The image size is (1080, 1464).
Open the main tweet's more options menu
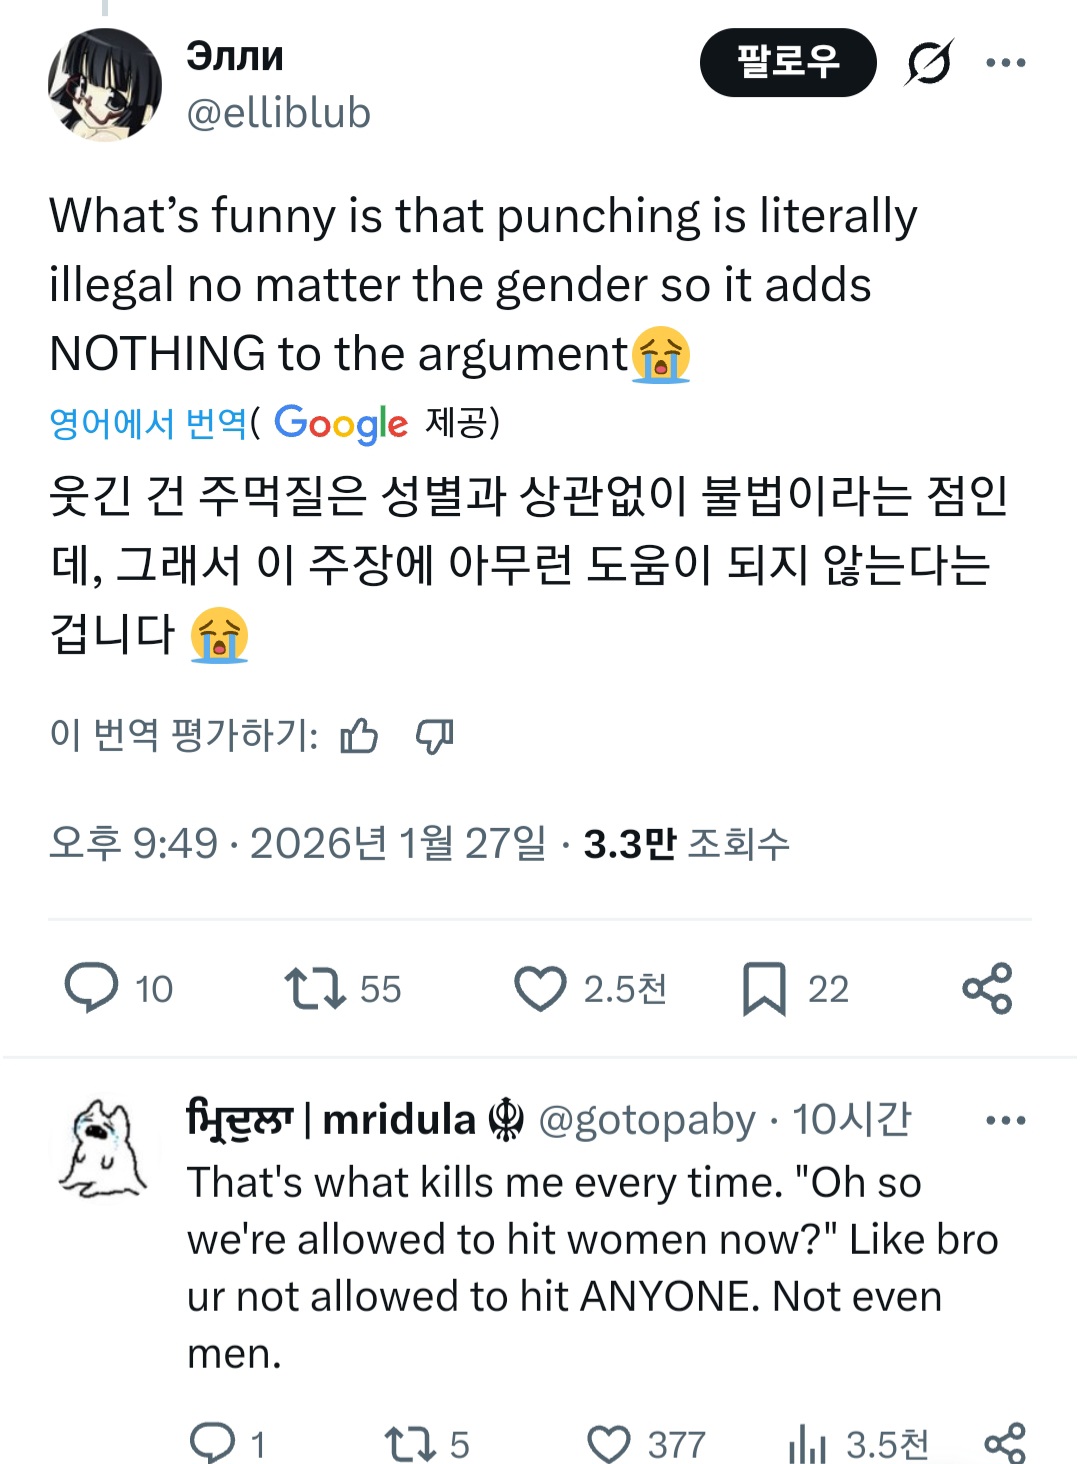1005,63
